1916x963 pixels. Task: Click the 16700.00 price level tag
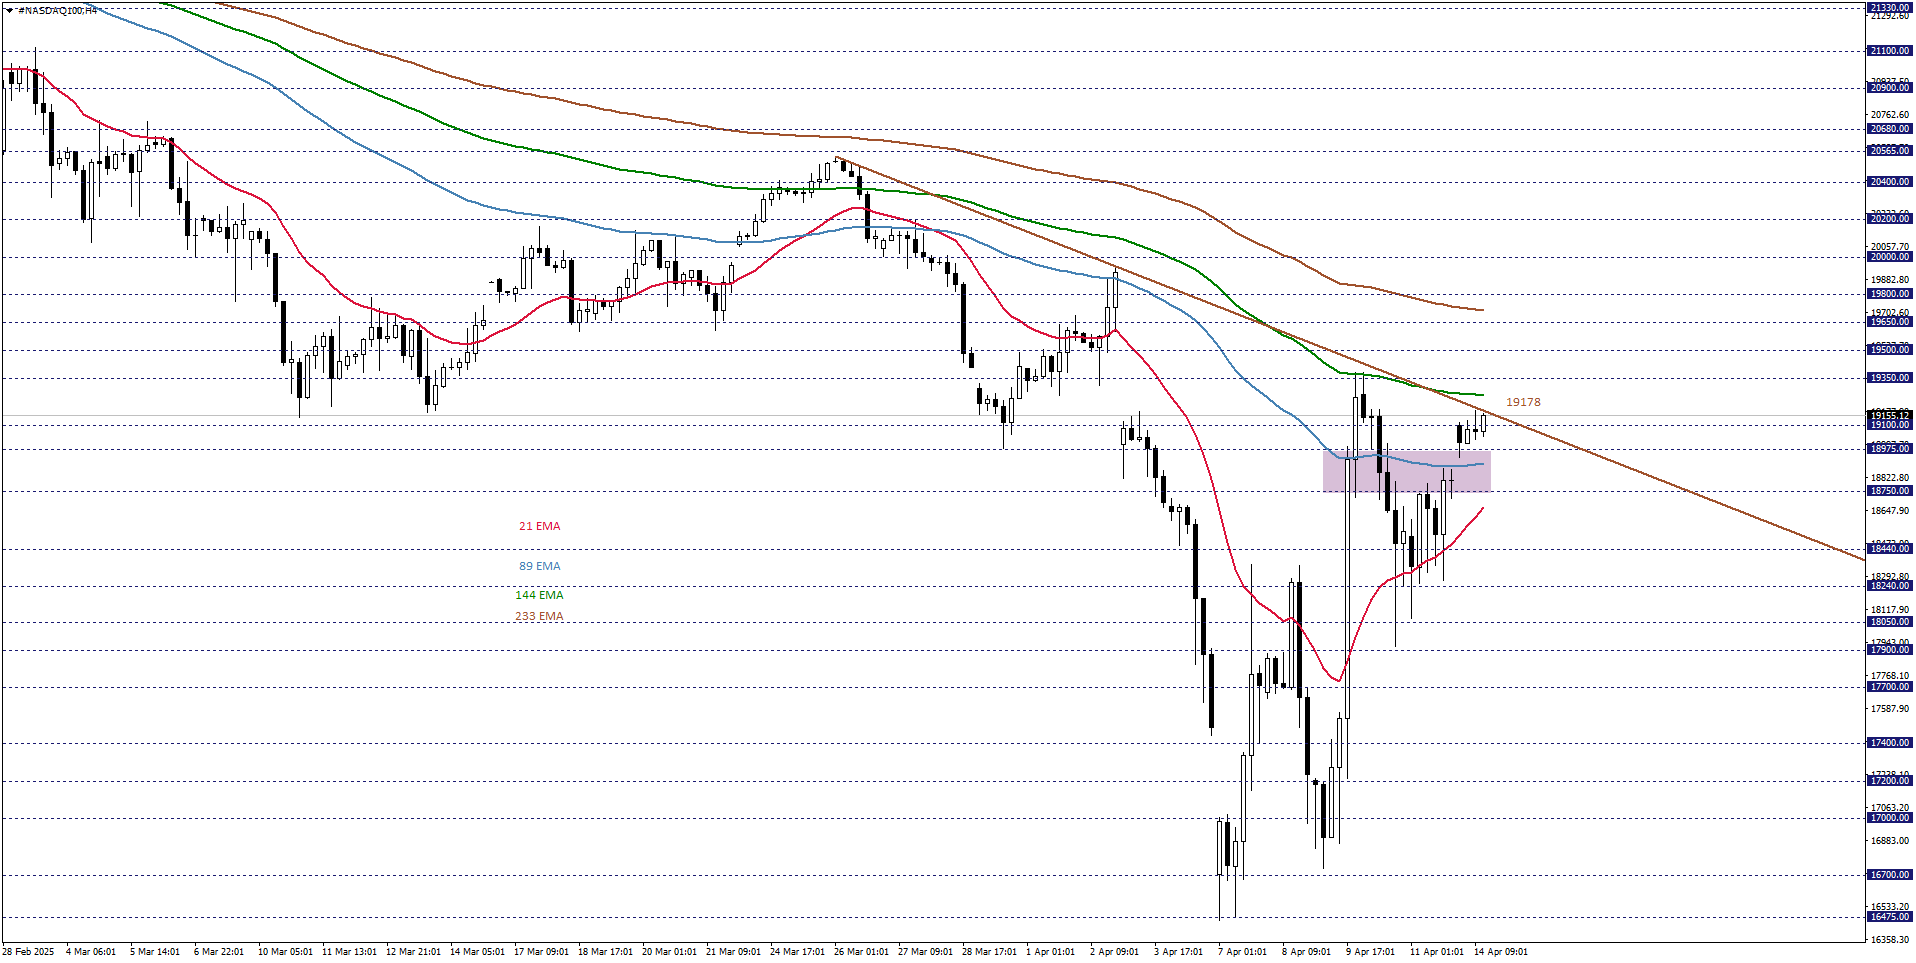point(1890,875)
